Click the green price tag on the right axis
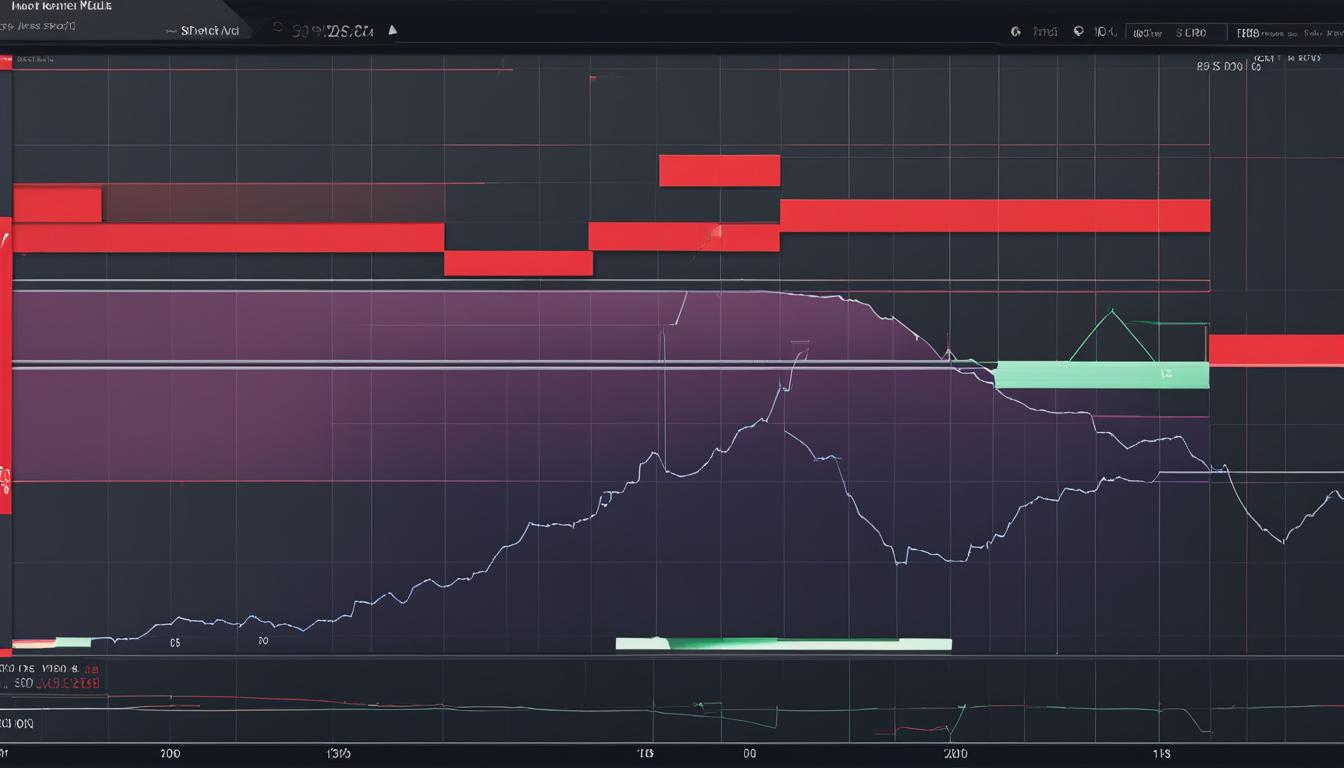 (x=1165, y=372)
